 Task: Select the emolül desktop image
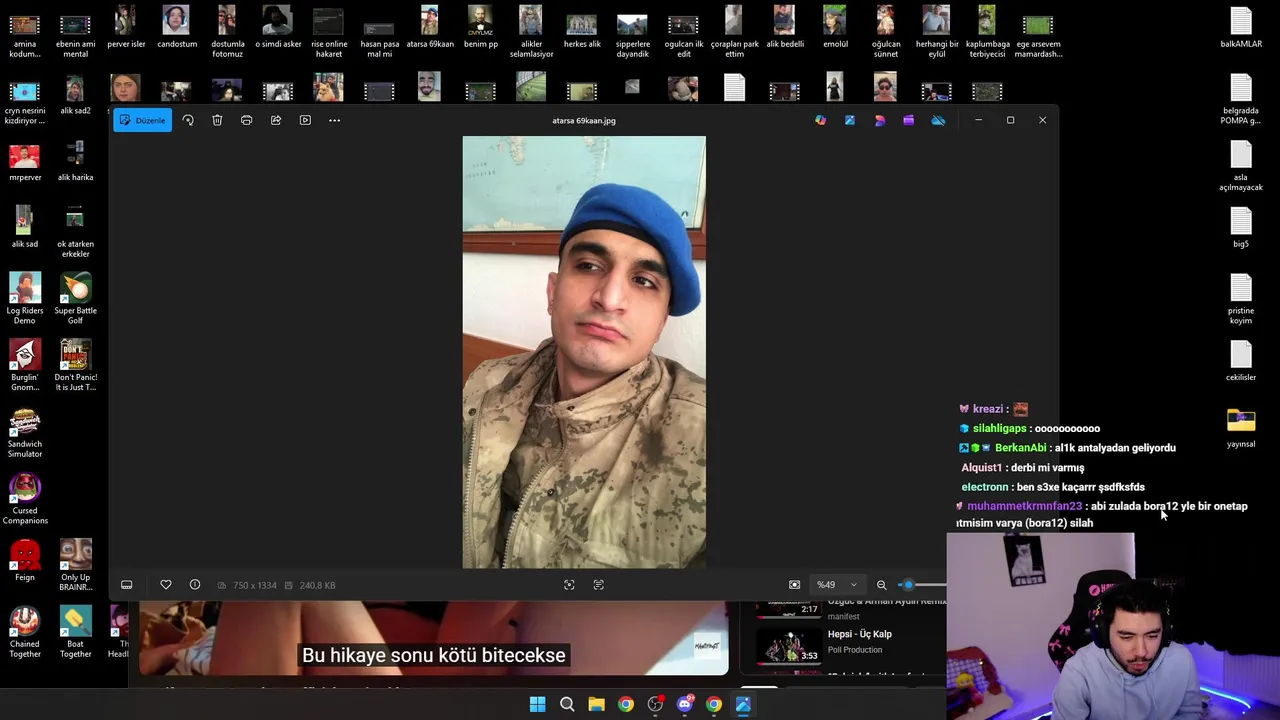point(835,27)
